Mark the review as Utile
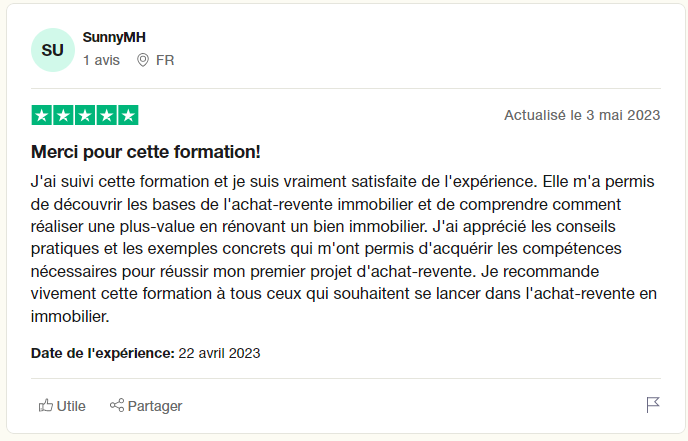The height and width of the screenshot is (441, 688). 71,406
